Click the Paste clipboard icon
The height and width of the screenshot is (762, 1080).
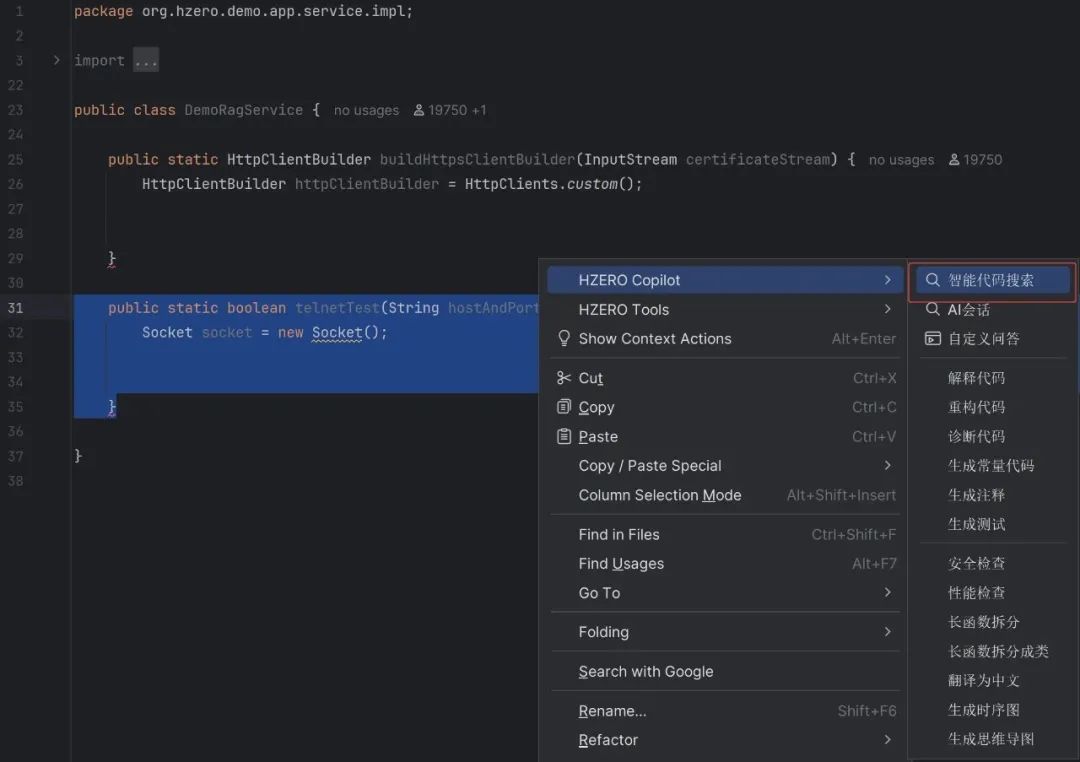click(564, 436)
